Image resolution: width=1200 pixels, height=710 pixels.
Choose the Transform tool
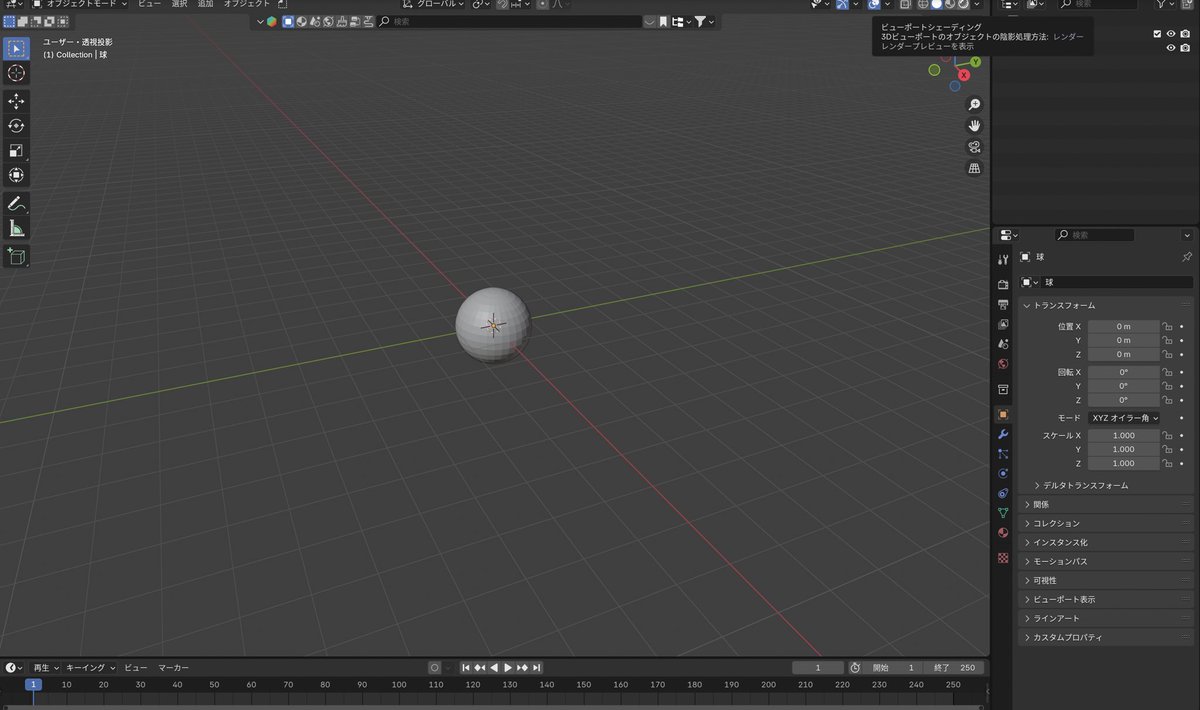click(x=16, y=176)
